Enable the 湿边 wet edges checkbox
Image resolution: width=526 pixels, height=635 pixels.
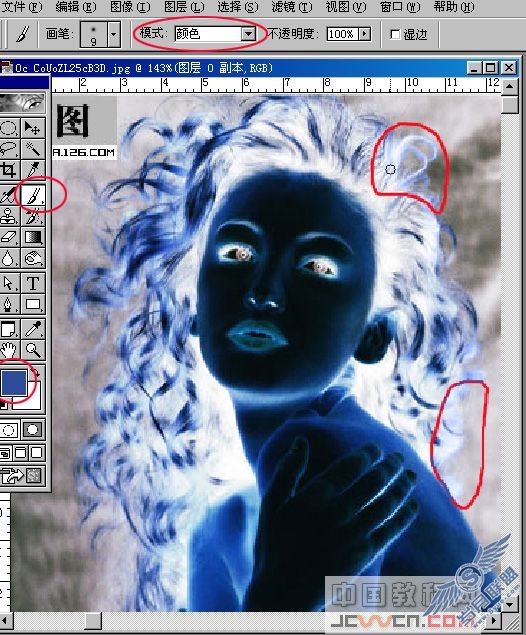point(395,34)
